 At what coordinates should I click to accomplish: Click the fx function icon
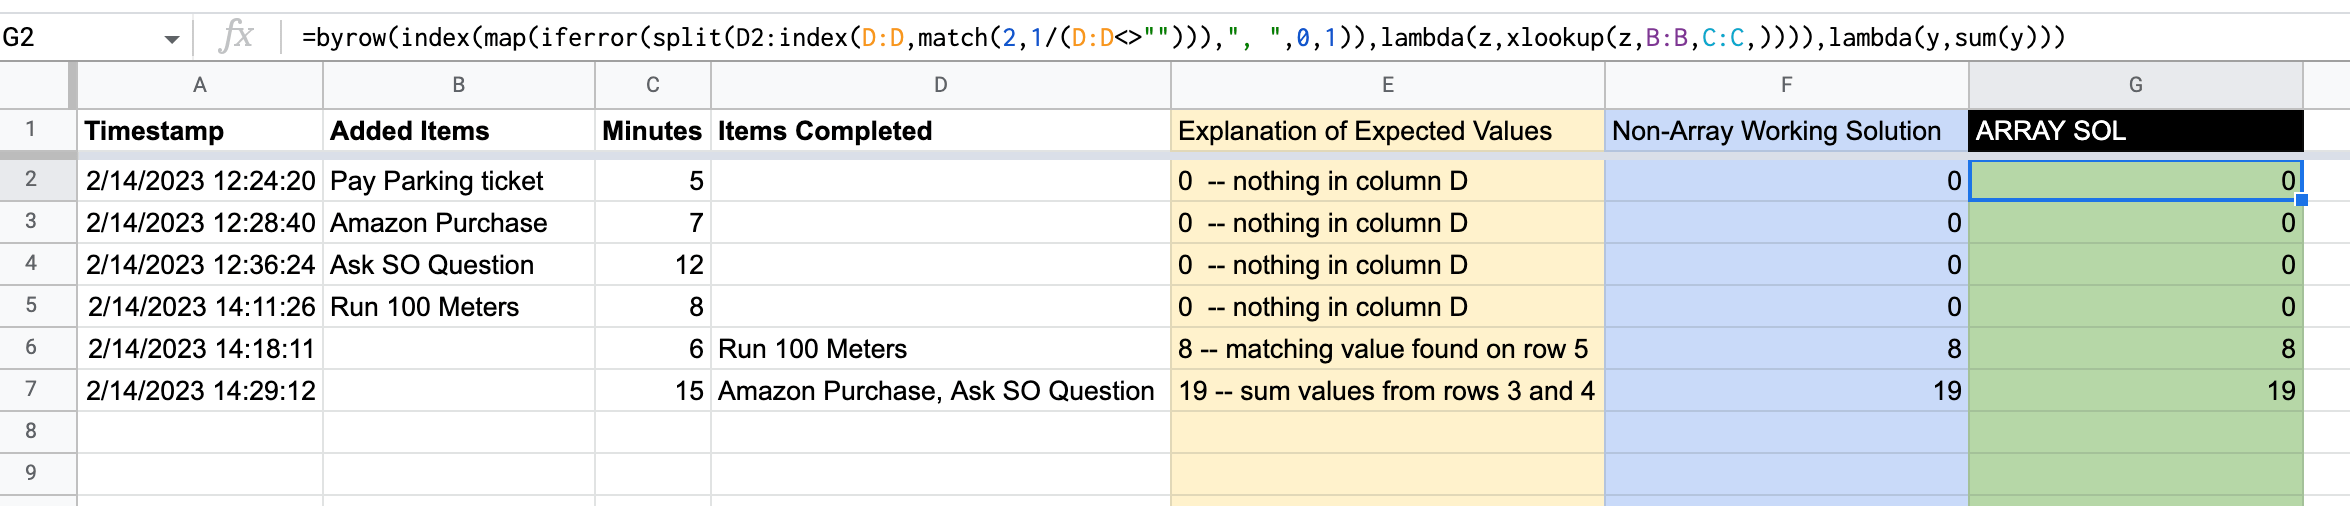236,37
